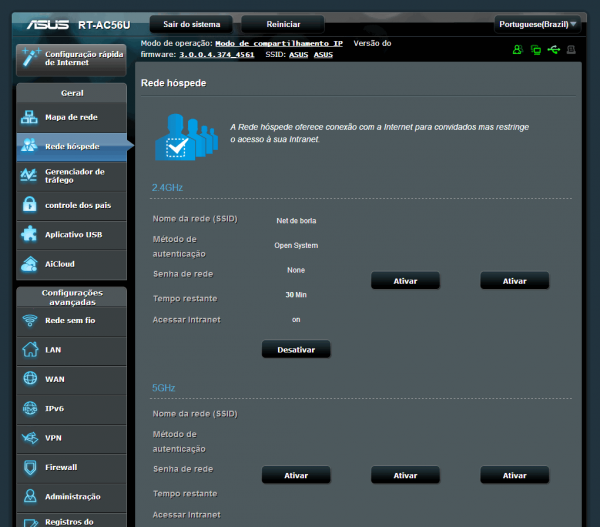The image size is (600, 527).
Task: Click the first ASUS SSID link
Action: 298,55
